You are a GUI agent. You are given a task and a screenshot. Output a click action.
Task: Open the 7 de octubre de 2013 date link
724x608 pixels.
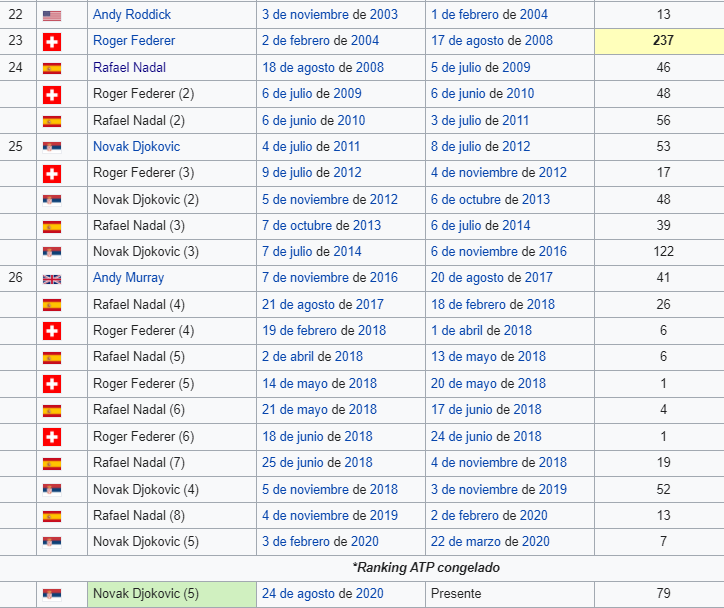pyautogui.click(x=321, y=226)
